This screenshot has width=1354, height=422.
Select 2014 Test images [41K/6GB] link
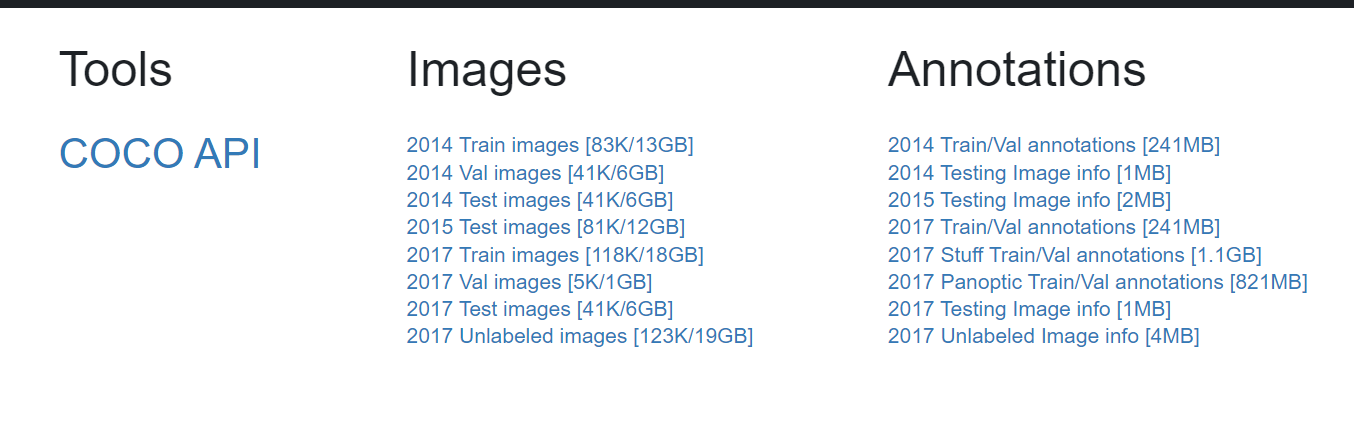coord(539,200)
